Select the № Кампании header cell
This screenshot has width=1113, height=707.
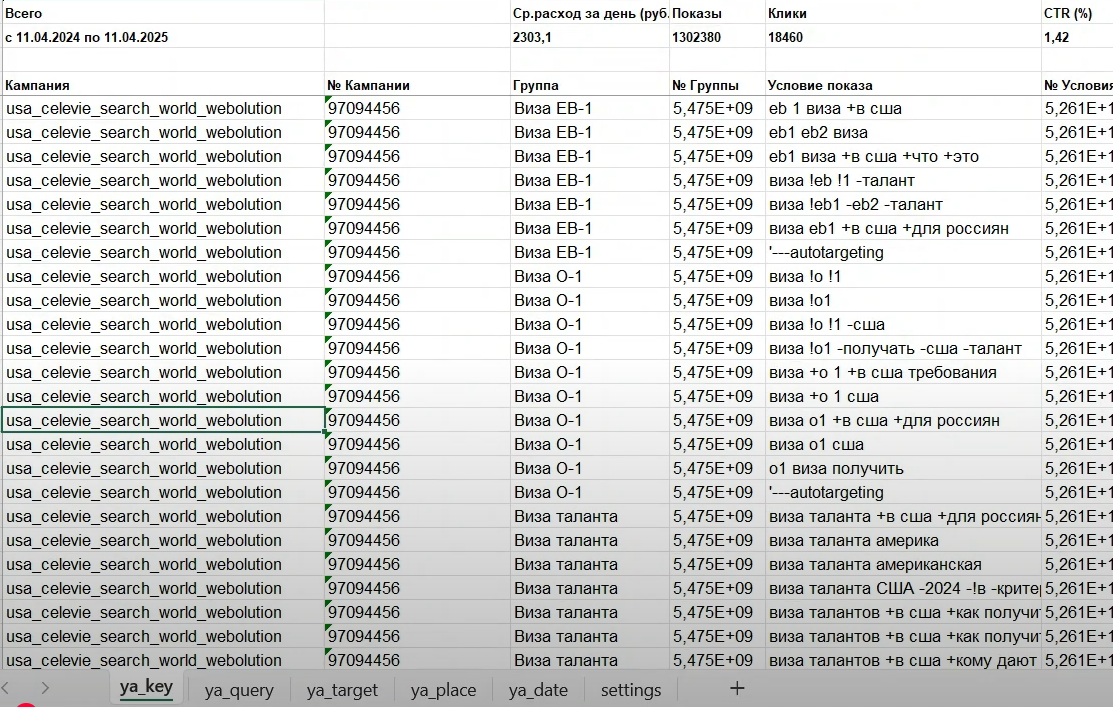click(417, 85)
